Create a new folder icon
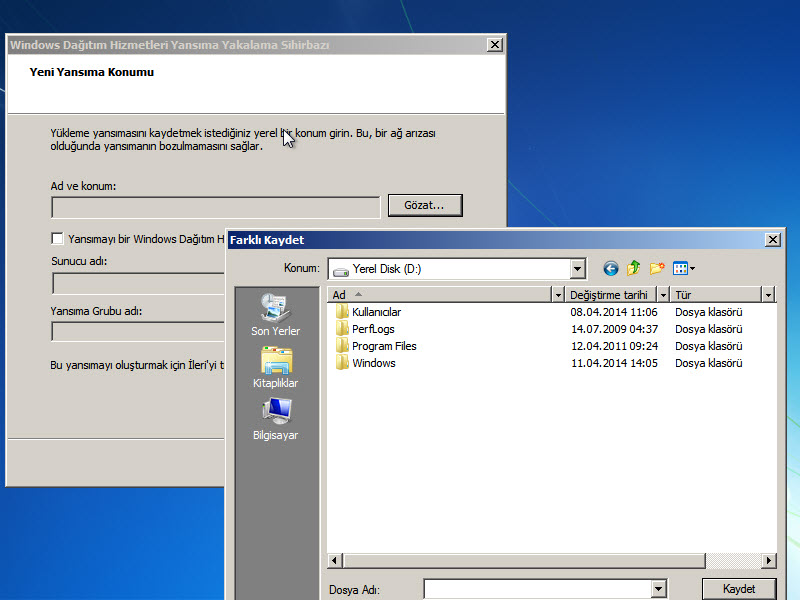Viewport: 800px width, 600px height. (x=657, y=268)
